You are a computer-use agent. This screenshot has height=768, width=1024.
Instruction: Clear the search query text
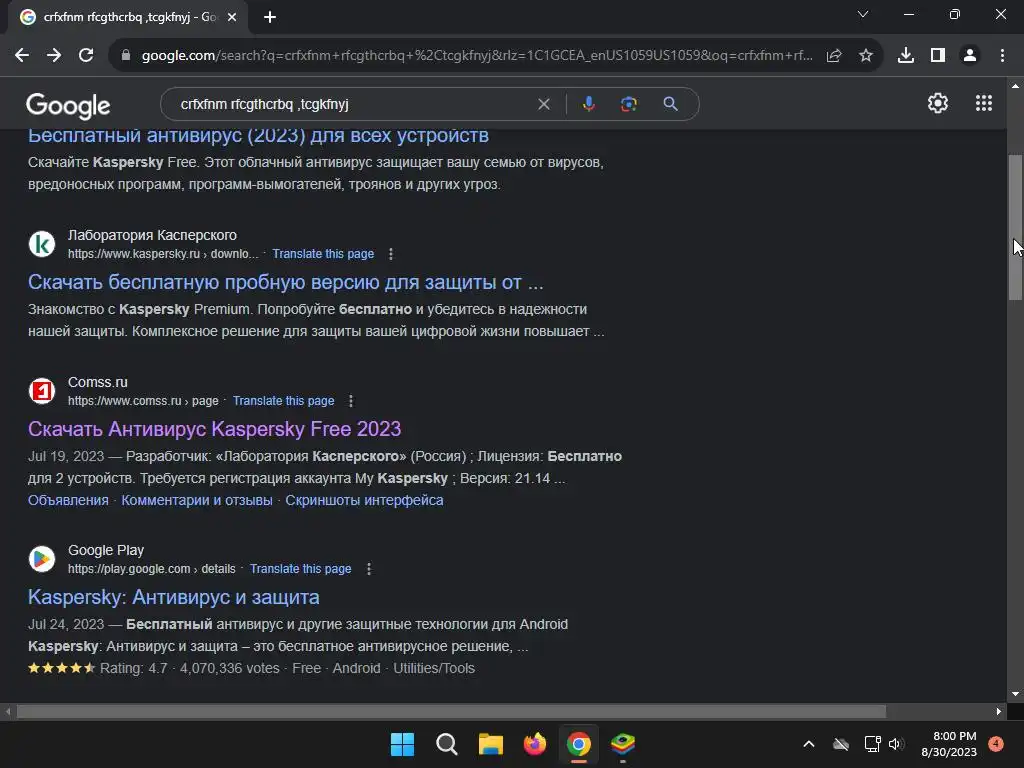click(543, 104)
